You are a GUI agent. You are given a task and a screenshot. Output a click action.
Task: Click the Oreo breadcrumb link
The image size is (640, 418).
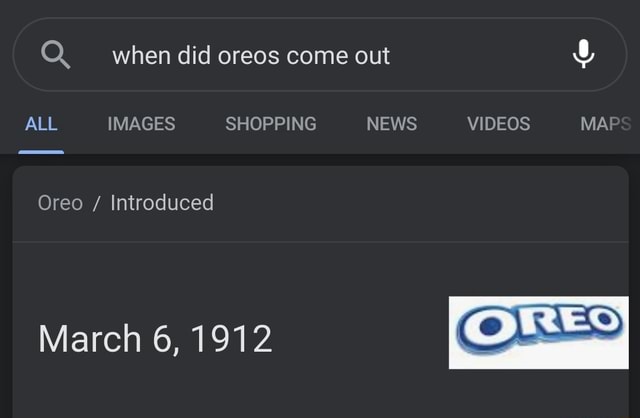click(60, 203)
